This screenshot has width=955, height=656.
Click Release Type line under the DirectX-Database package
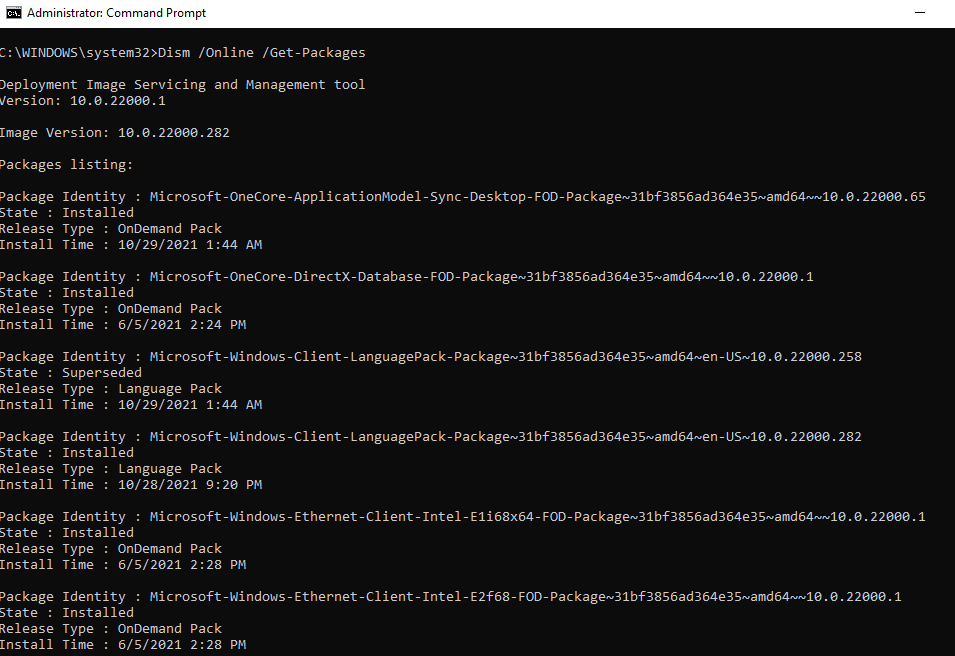pyautogui.click(x=110, y=308)
